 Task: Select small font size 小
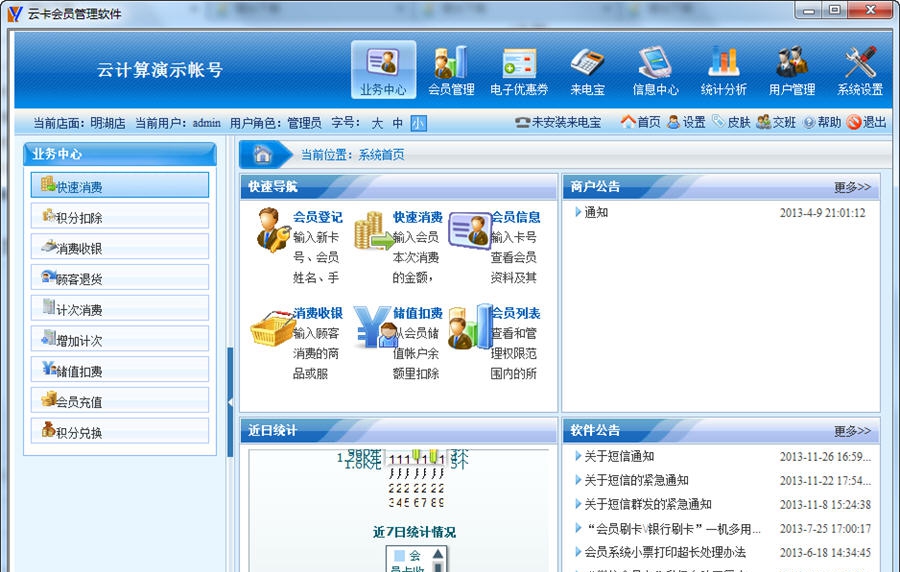pos(418,123)
